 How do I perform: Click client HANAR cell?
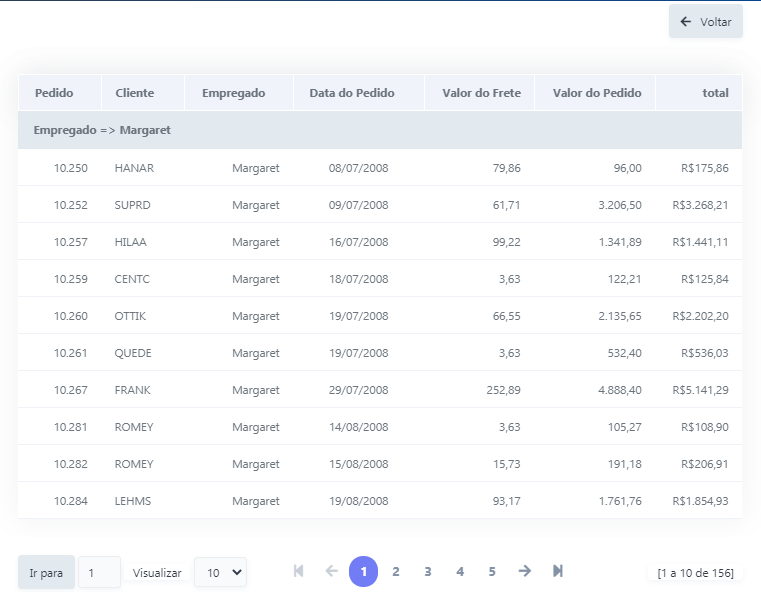click(x=134, y=168)
